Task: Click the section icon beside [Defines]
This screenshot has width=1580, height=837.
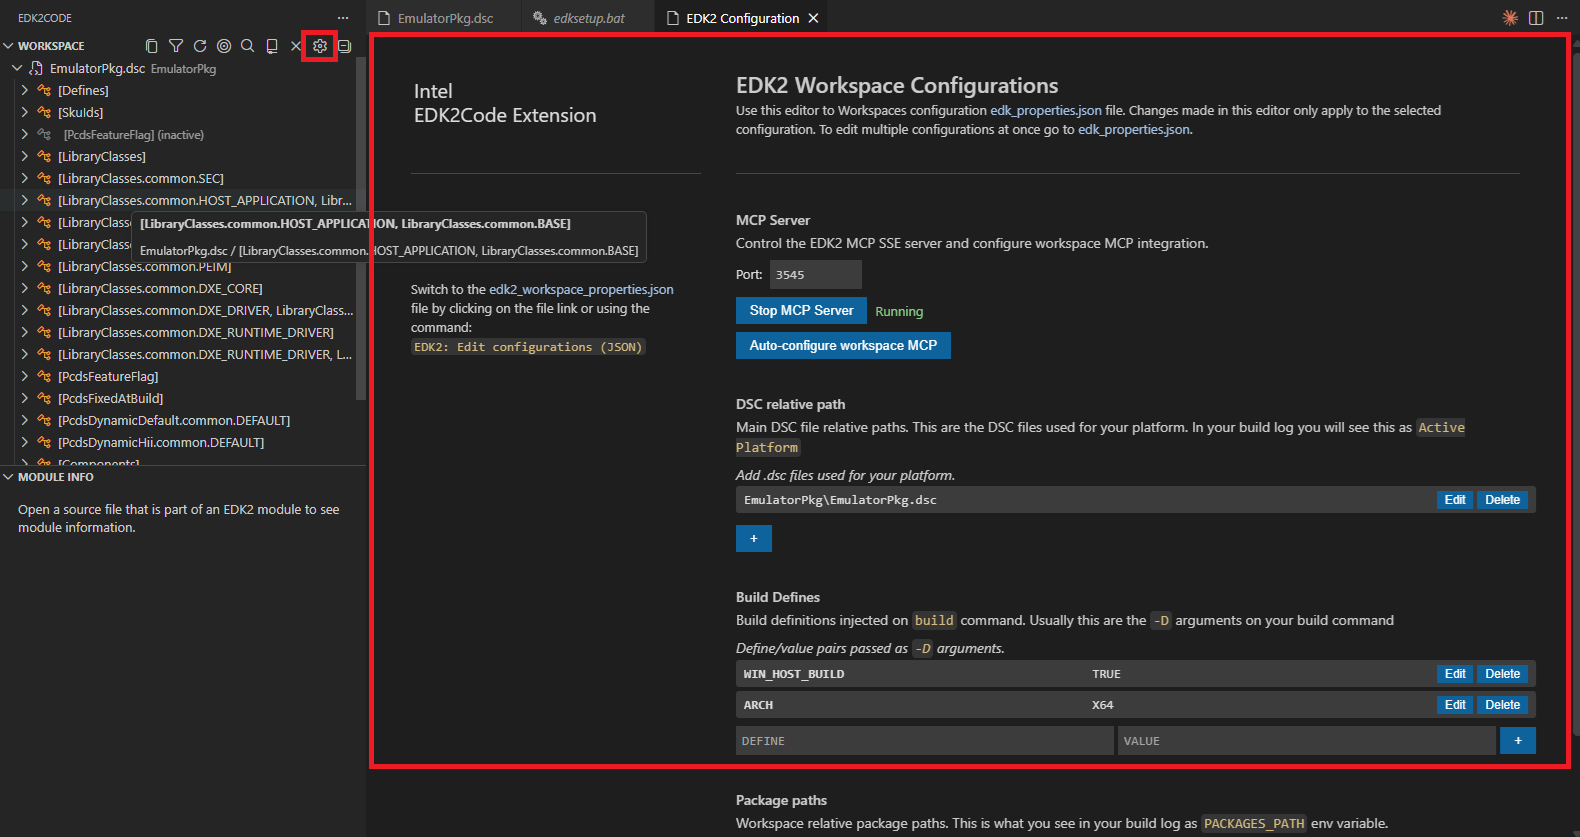Action: click(44, 90)
